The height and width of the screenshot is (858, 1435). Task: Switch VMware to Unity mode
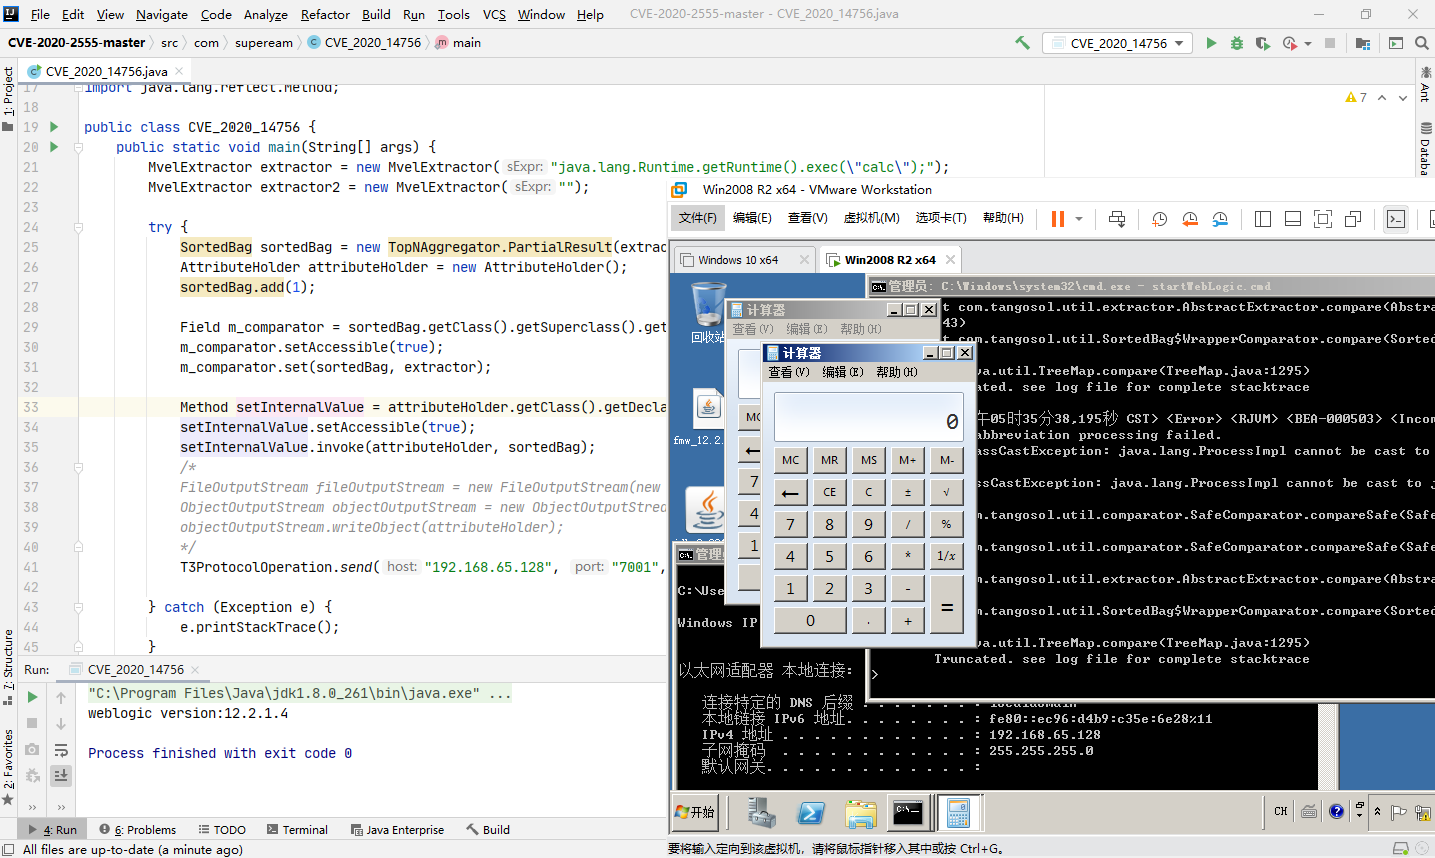pos(1353,219)
